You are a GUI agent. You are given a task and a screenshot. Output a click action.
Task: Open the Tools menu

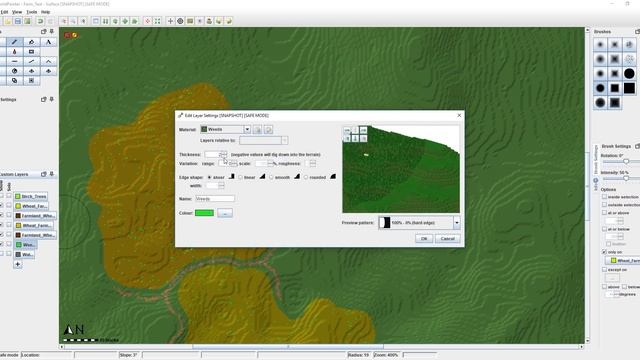click(31, 12)
